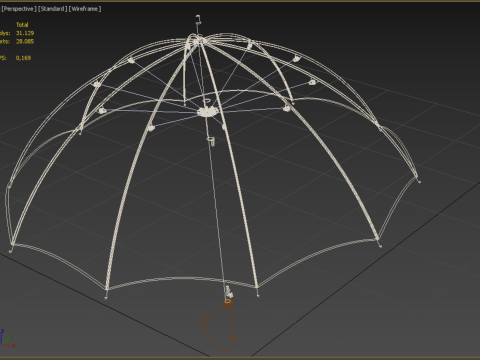Click the verts count value 28.085

tap(25, 41)
